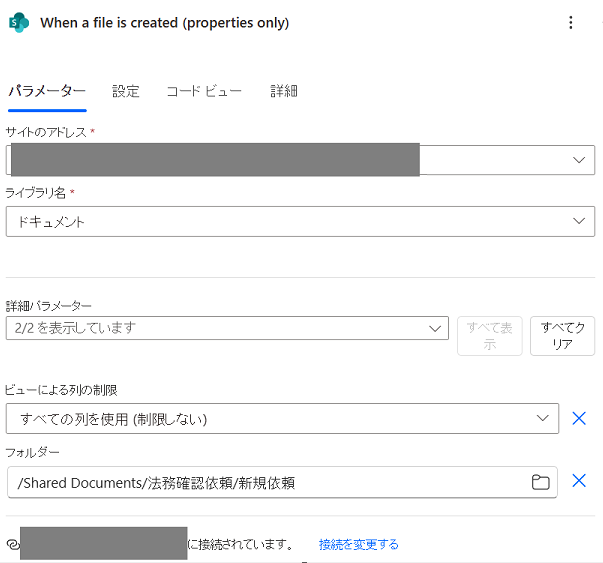Click the すべて表示 button
The width and height of the screenshot is (603, 563).
pos(490,336)
